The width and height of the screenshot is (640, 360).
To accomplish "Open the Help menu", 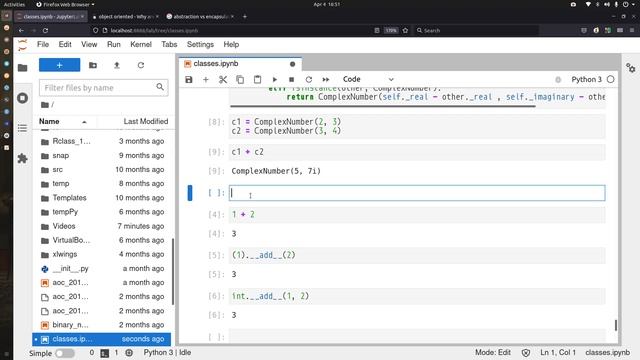I will (x=231, y=44).
